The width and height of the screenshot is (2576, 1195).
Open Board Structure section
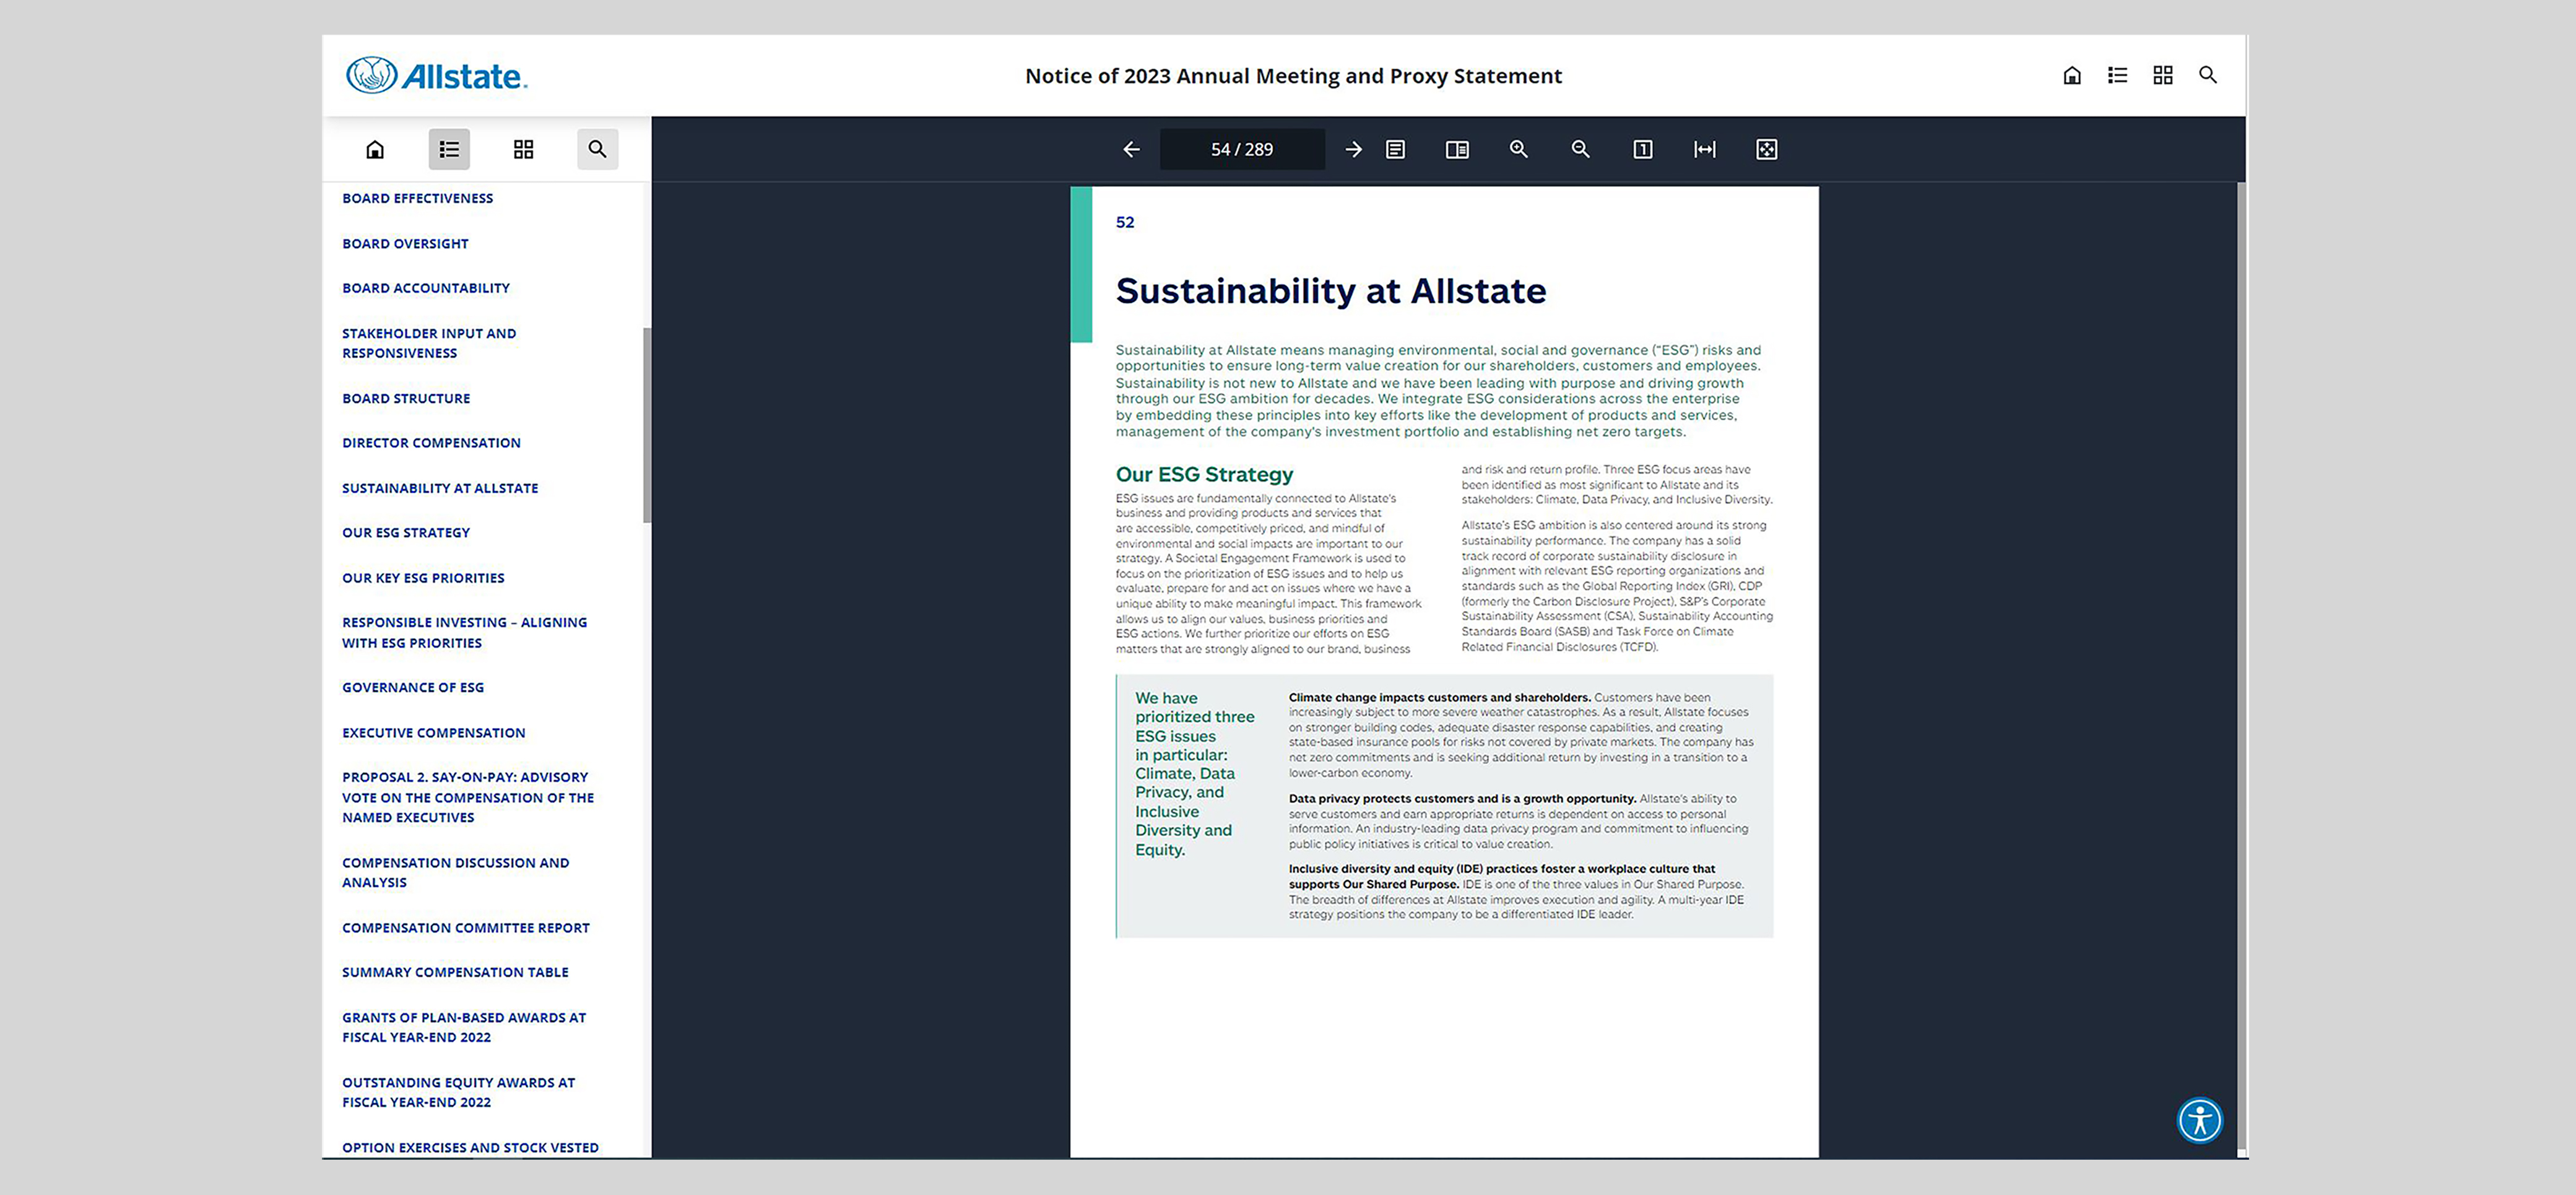[x=406, y=398]
